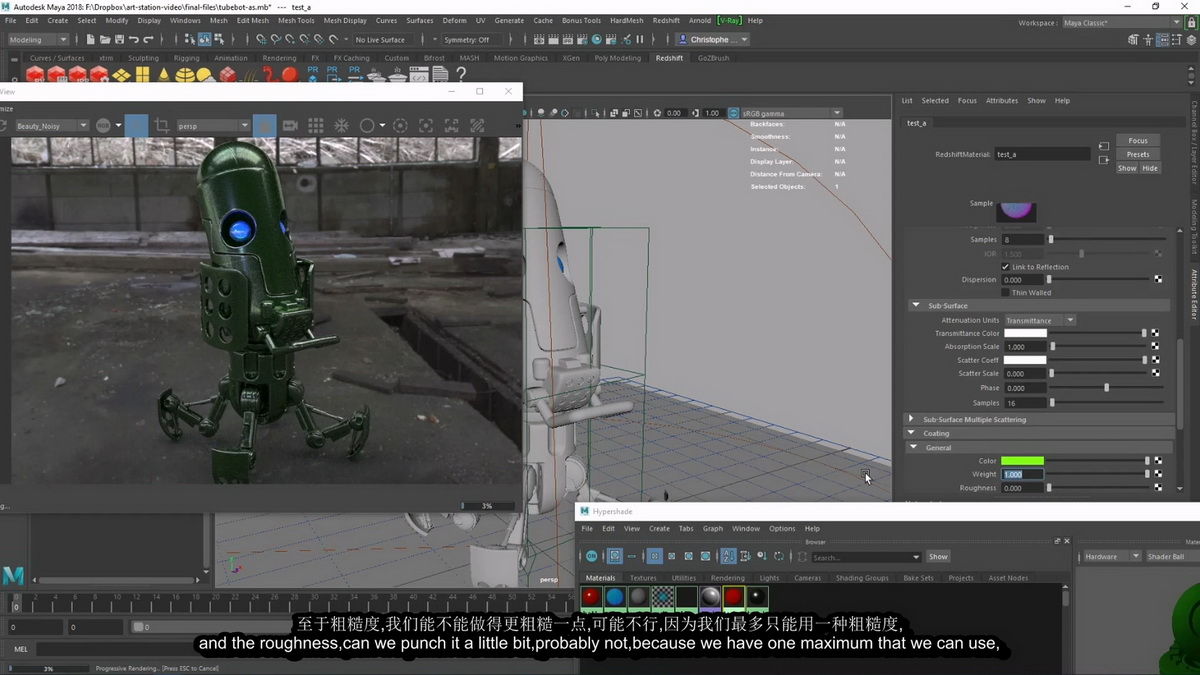Open the Hardware renderer dropdown
Image resolution: width=1200 pixels, height=675 pixels.
pos(1111,556)
